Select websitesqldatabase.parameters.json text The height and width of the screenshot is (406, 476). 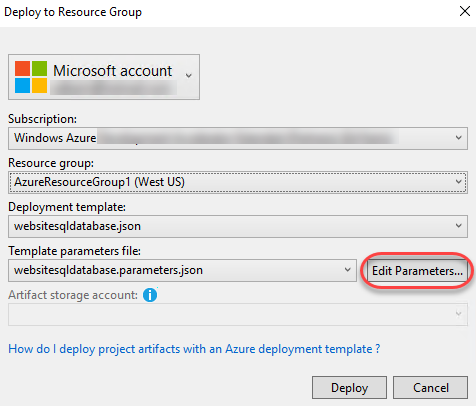(108, 270)
